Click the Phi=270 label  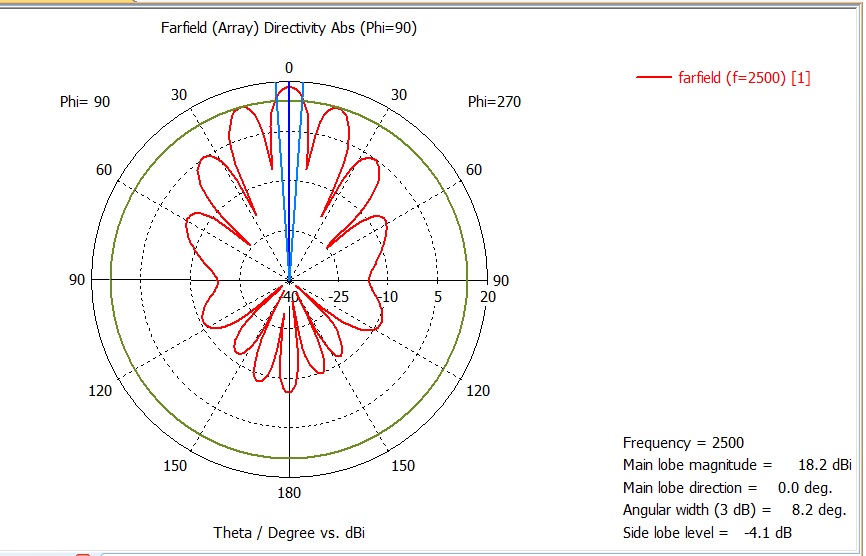(x=494, y=102)
